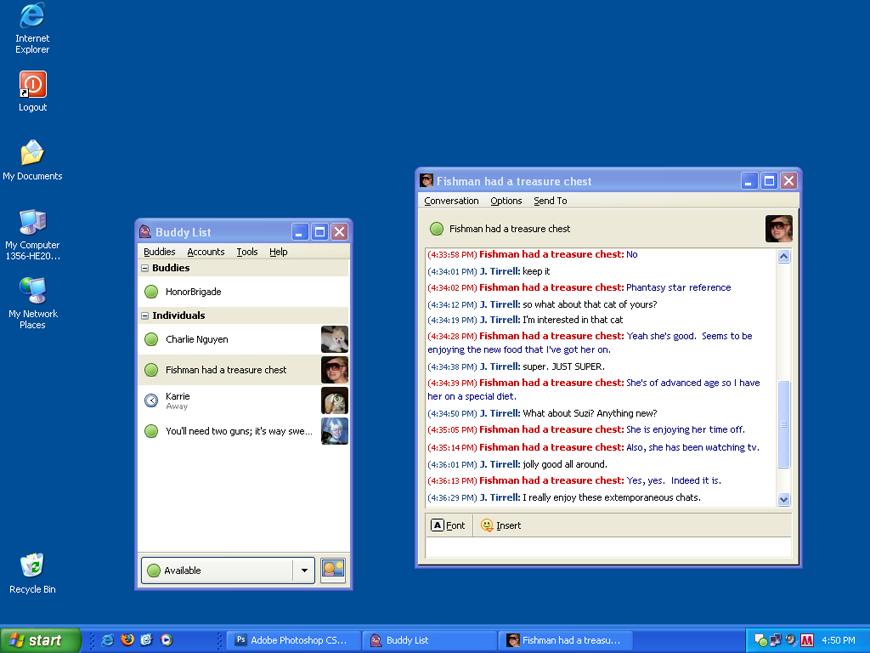The width and height of the screenshot is (870, 653).
Task: Collapse the Buddies group
Action: (145, 268)
